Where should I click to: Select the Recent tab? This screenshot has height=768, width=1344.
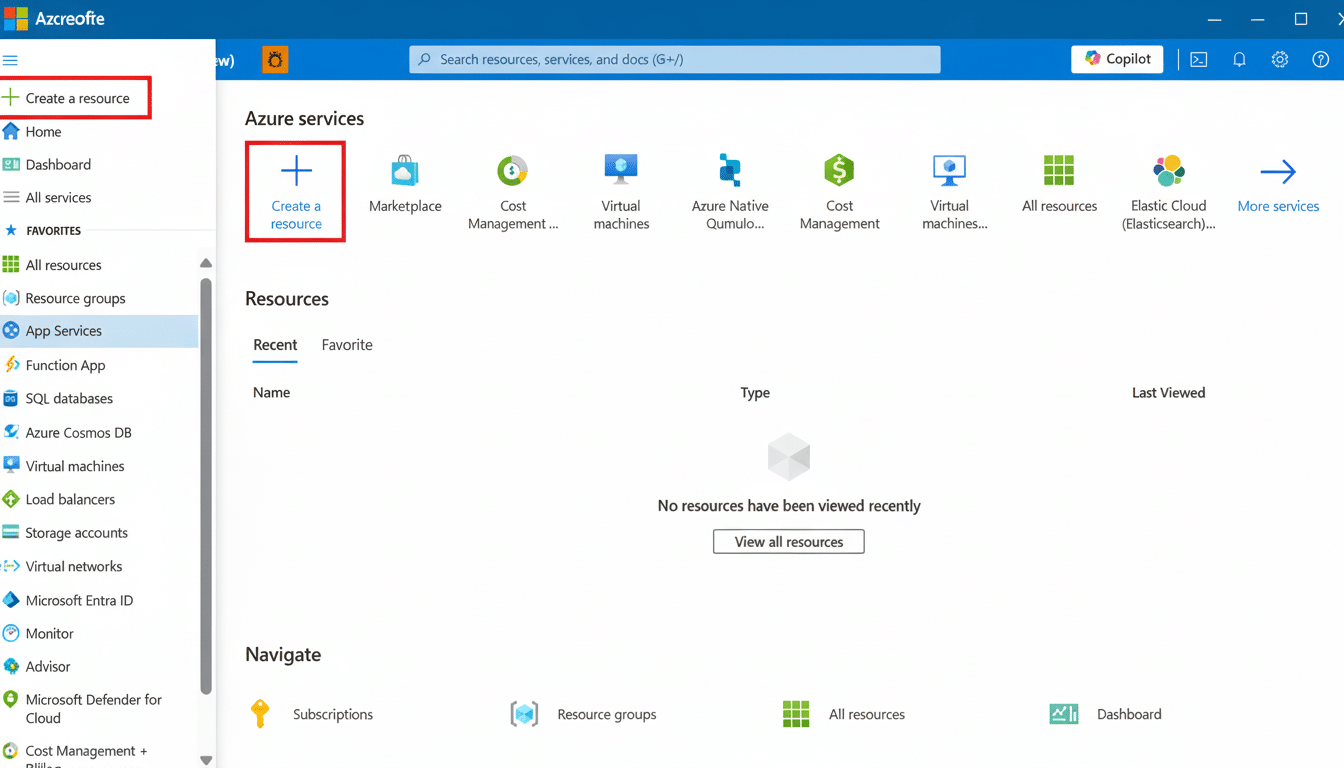(275, 344)
